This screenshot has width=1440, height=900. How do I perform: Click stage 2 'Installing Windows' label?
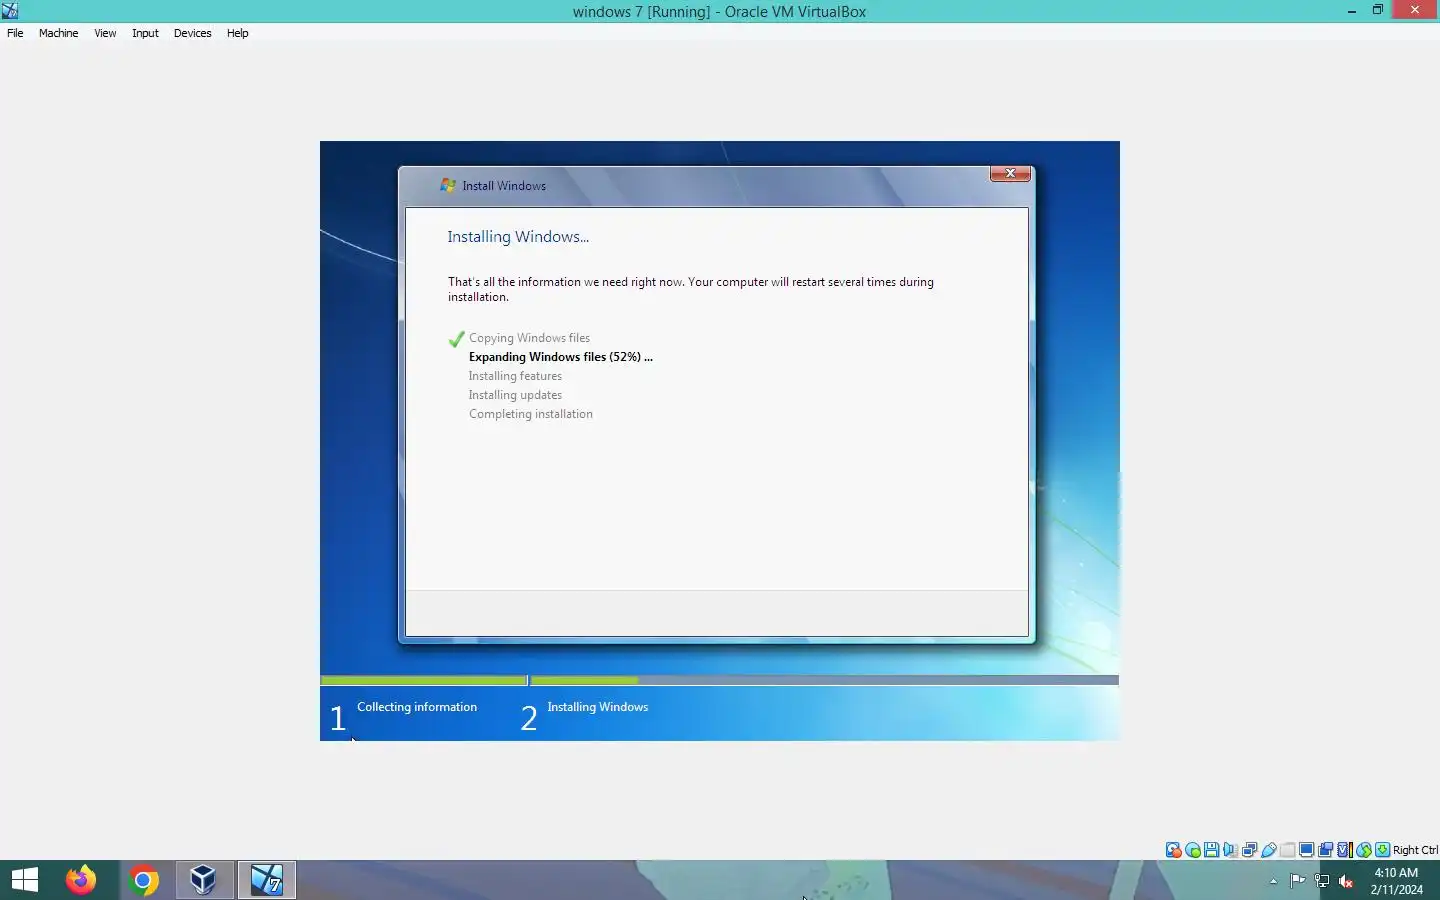click(597, 707)
